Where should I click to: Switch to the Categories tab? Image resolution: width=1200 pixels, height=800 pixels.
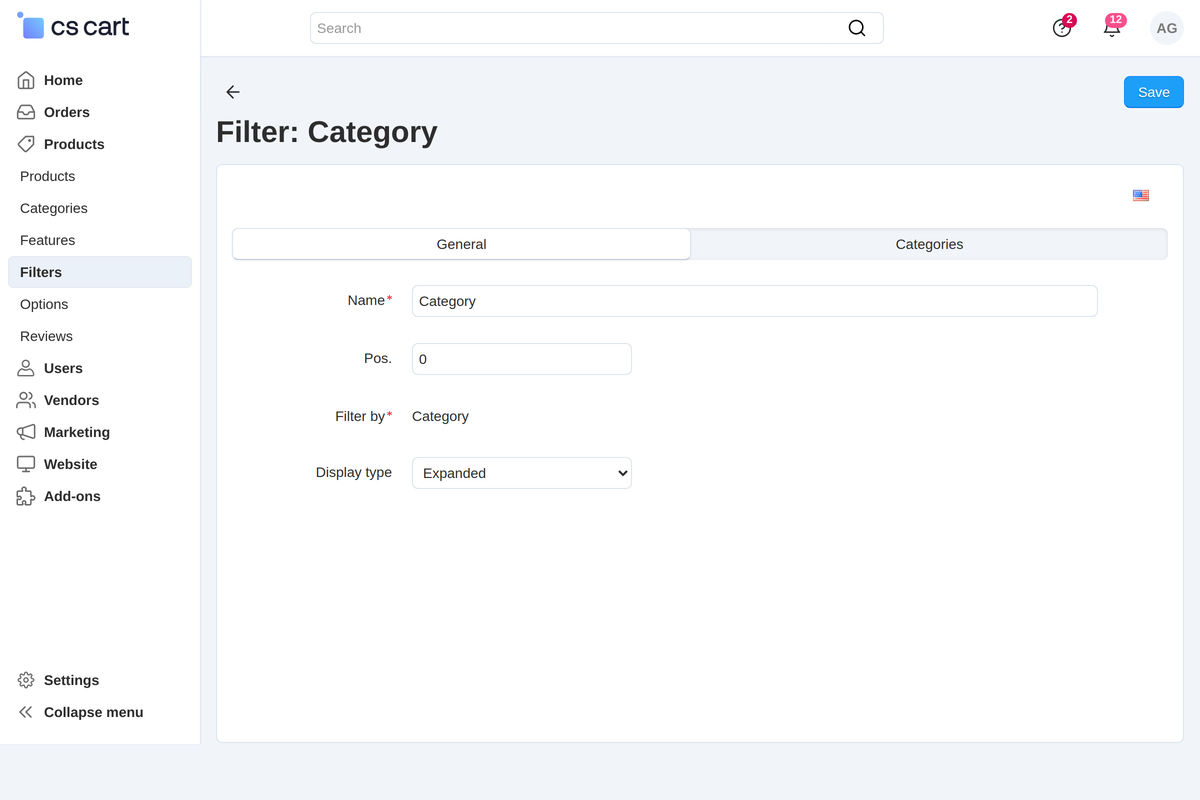pos(929,244)
